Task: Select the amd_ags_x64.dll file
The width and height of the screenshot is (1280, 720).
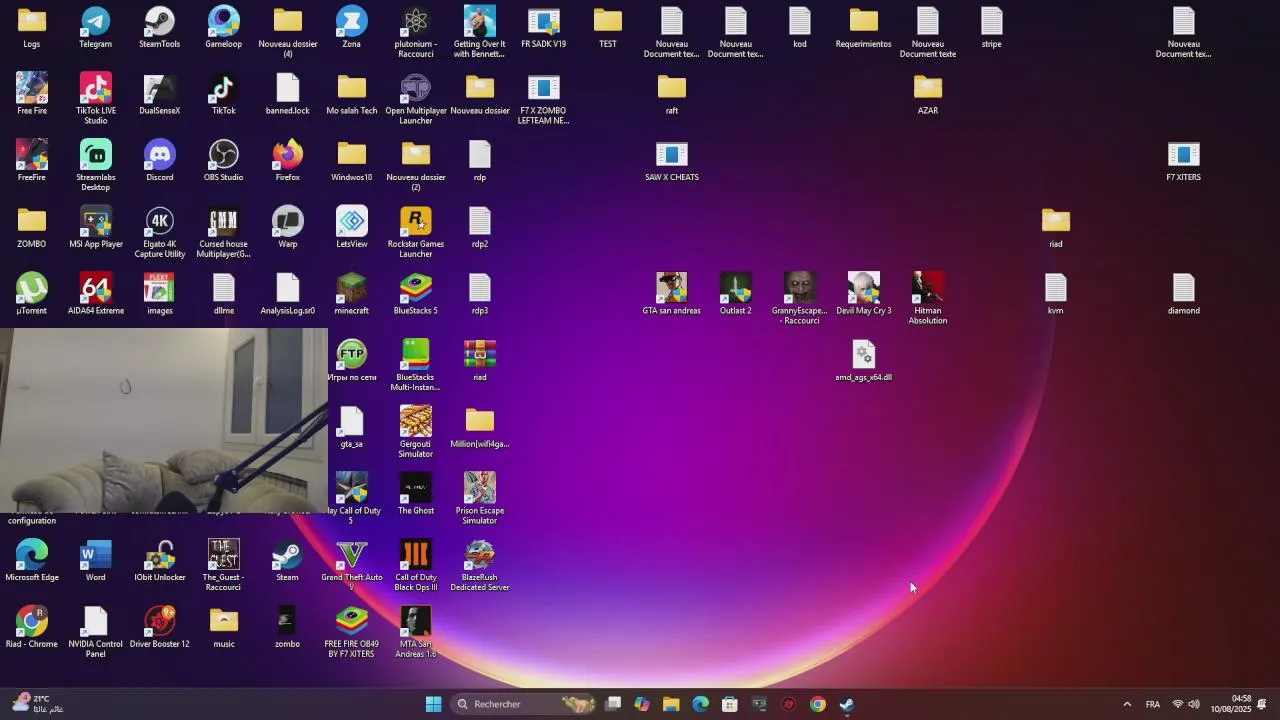Action: click(864, 360)
